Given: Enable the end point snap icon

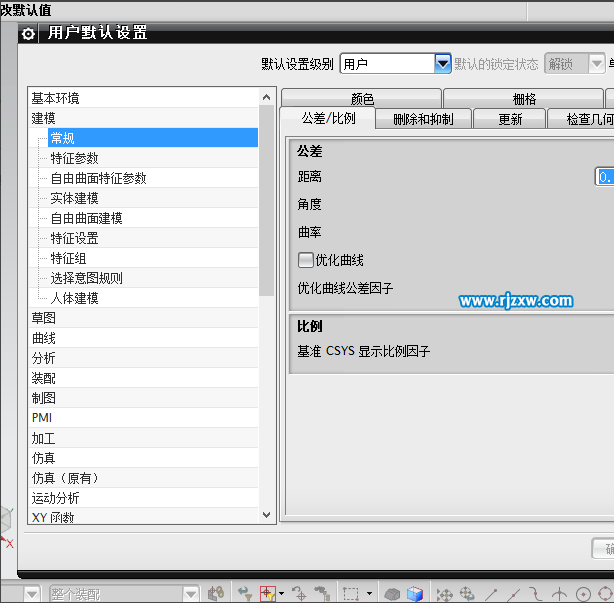Looking at the screenshot, I should (x=491, y=594).
